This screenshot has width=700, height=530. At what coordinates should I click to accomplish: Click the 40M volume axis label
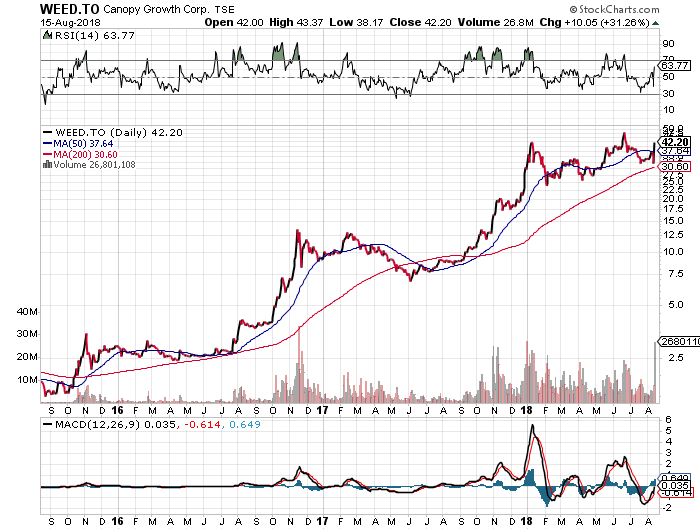coord(27,312)
